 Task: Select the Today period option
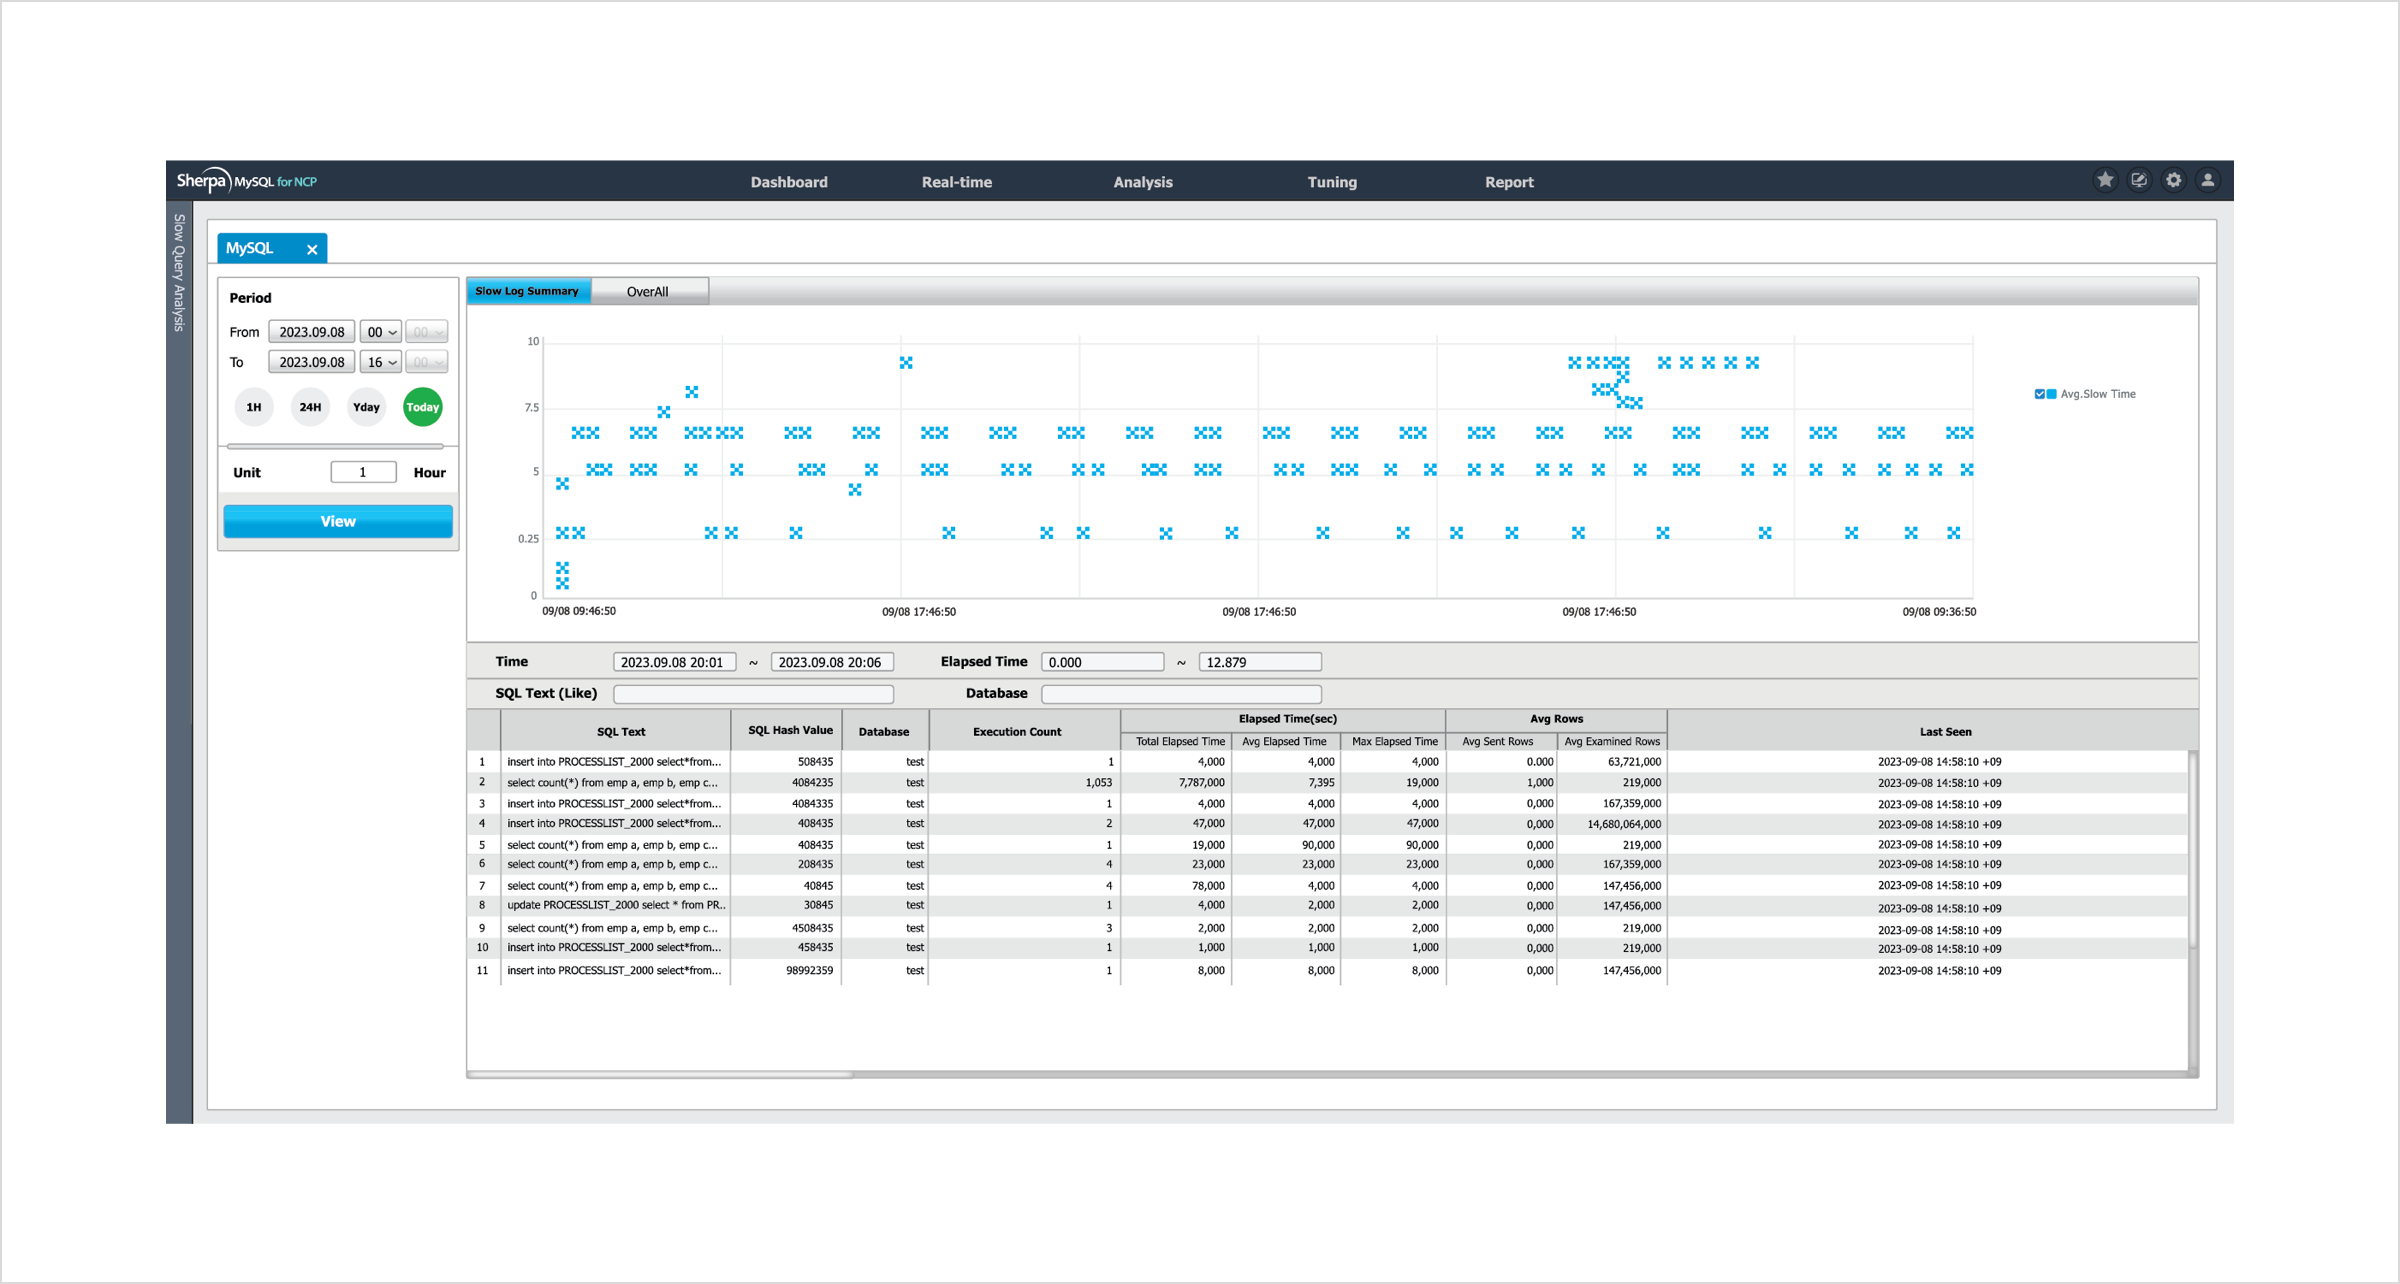pos(422,407)
